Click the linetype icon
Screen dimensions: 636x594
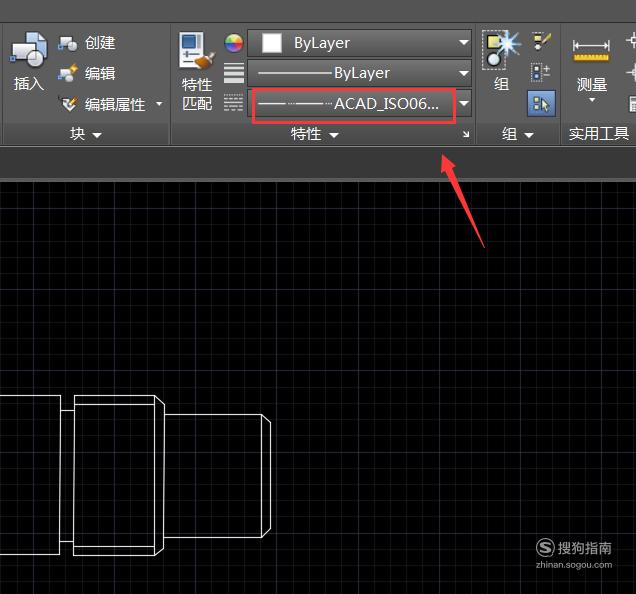[234, 103]
